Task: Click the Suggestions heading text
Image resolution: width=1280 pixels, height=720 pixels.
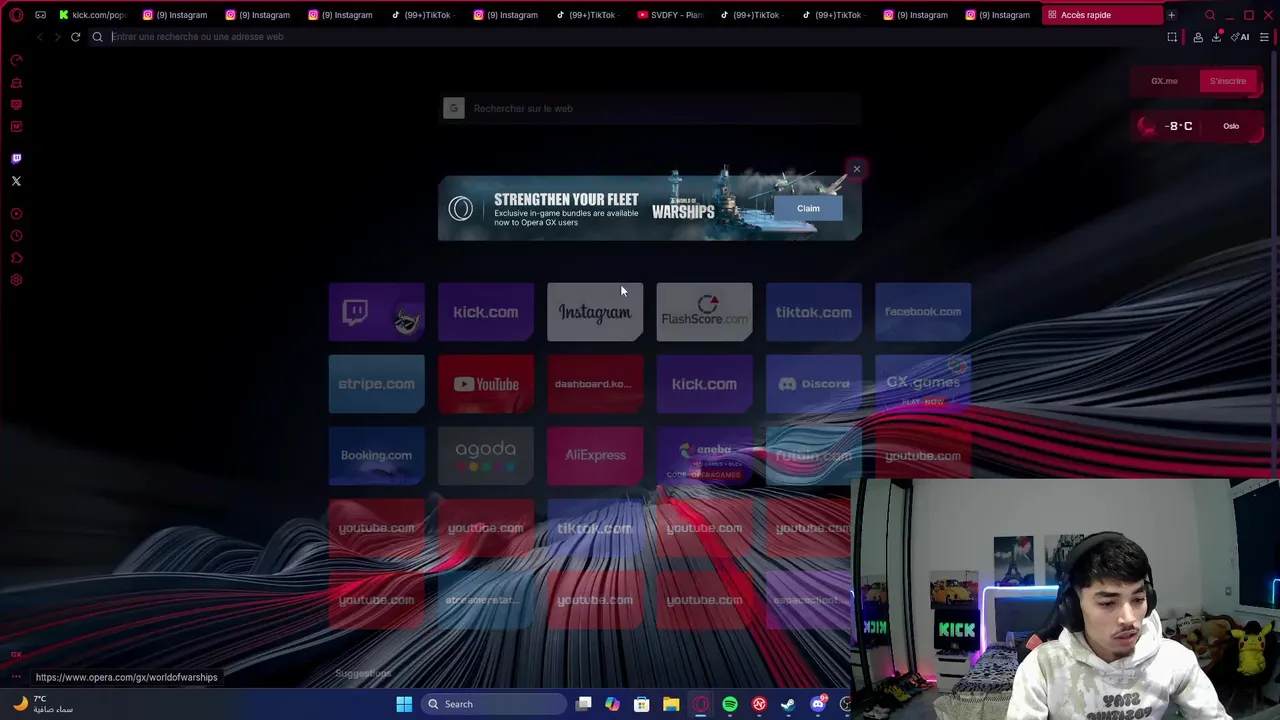Action: point(363,674)
